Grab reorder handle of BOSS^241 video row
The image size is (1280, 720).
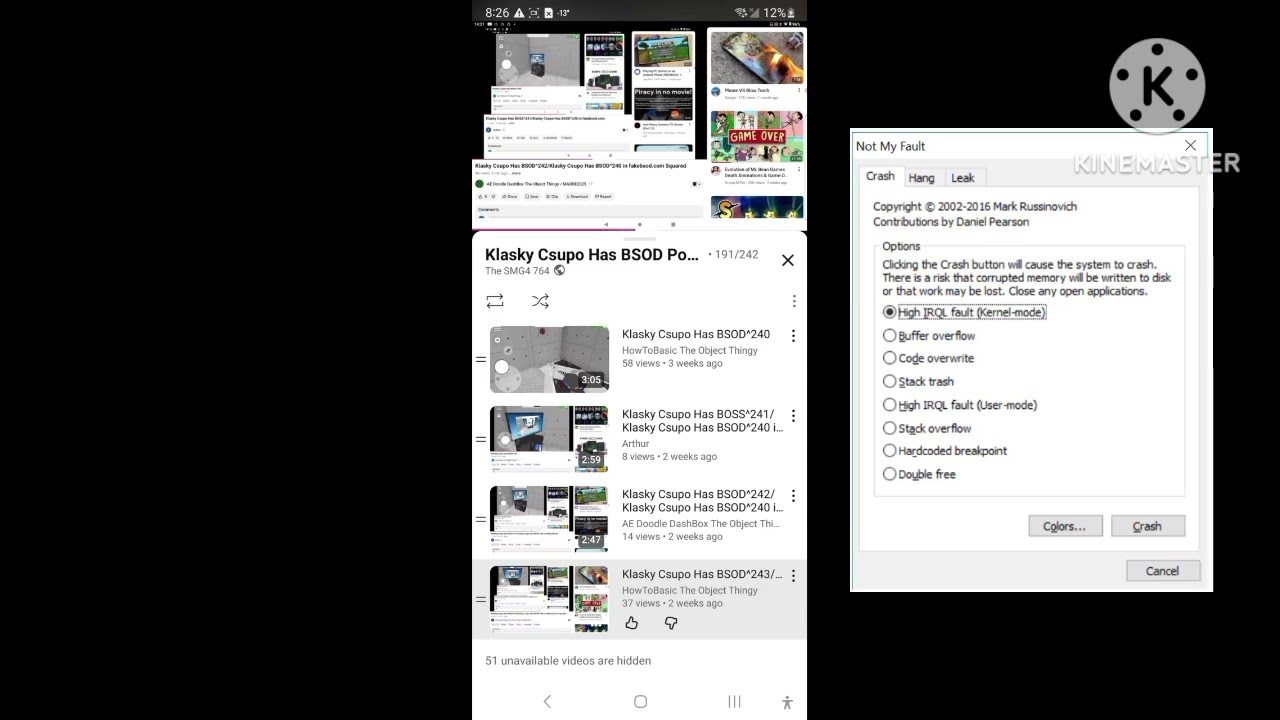pos(481,439)
